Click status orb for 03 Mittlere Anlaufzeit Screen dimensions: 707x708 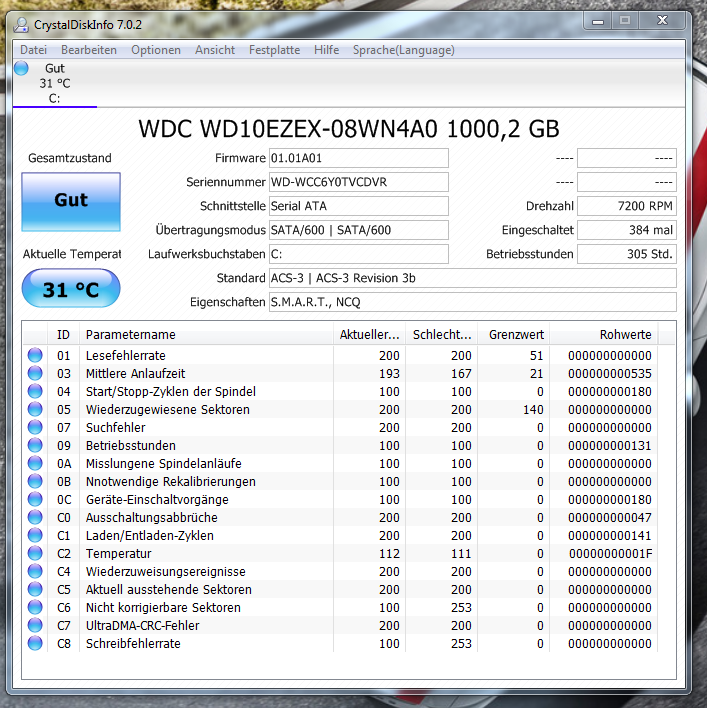coord(35,373)
